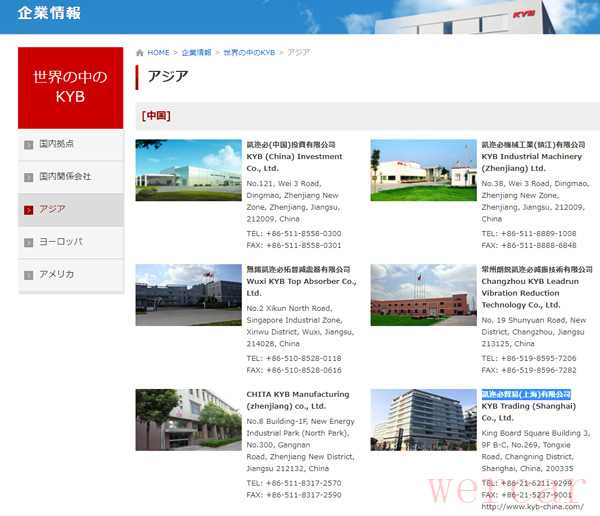
Task: Click the 企業情報 banner title
Action: (49, 13)
